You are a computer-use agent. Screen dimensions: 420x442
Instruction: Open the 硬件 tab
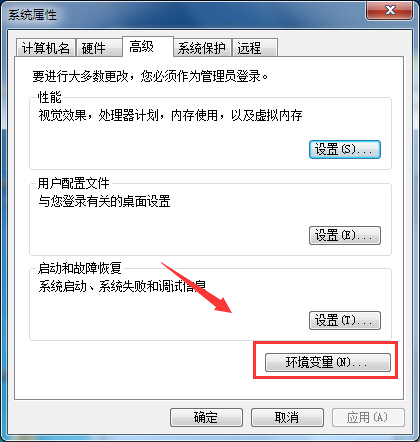tap(98, 48)
